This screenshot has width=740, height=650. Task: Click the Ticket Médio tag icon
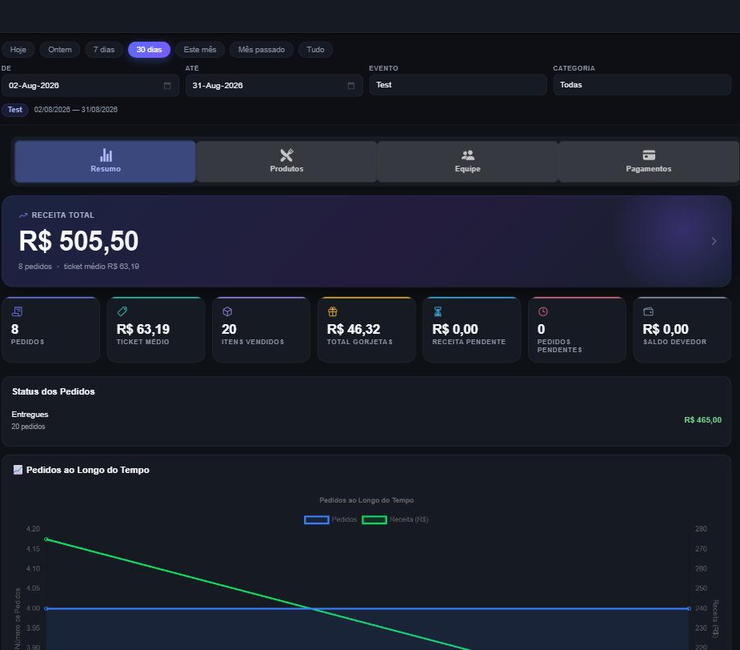point(122,312)
